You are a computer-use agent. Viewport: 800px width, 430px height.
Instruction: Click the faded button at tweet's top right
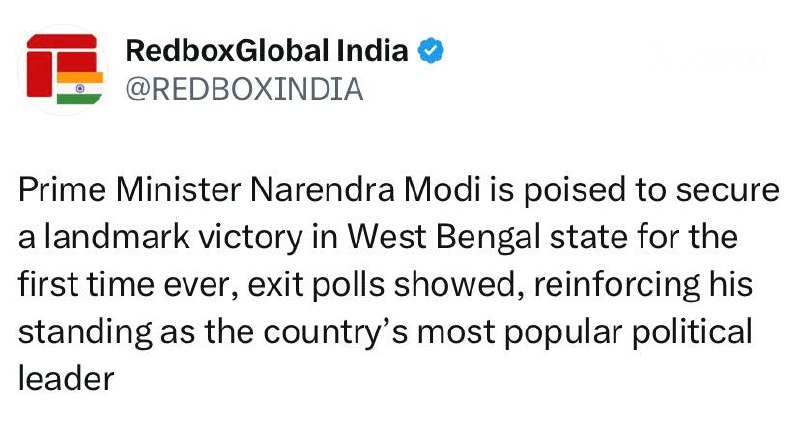709,57
